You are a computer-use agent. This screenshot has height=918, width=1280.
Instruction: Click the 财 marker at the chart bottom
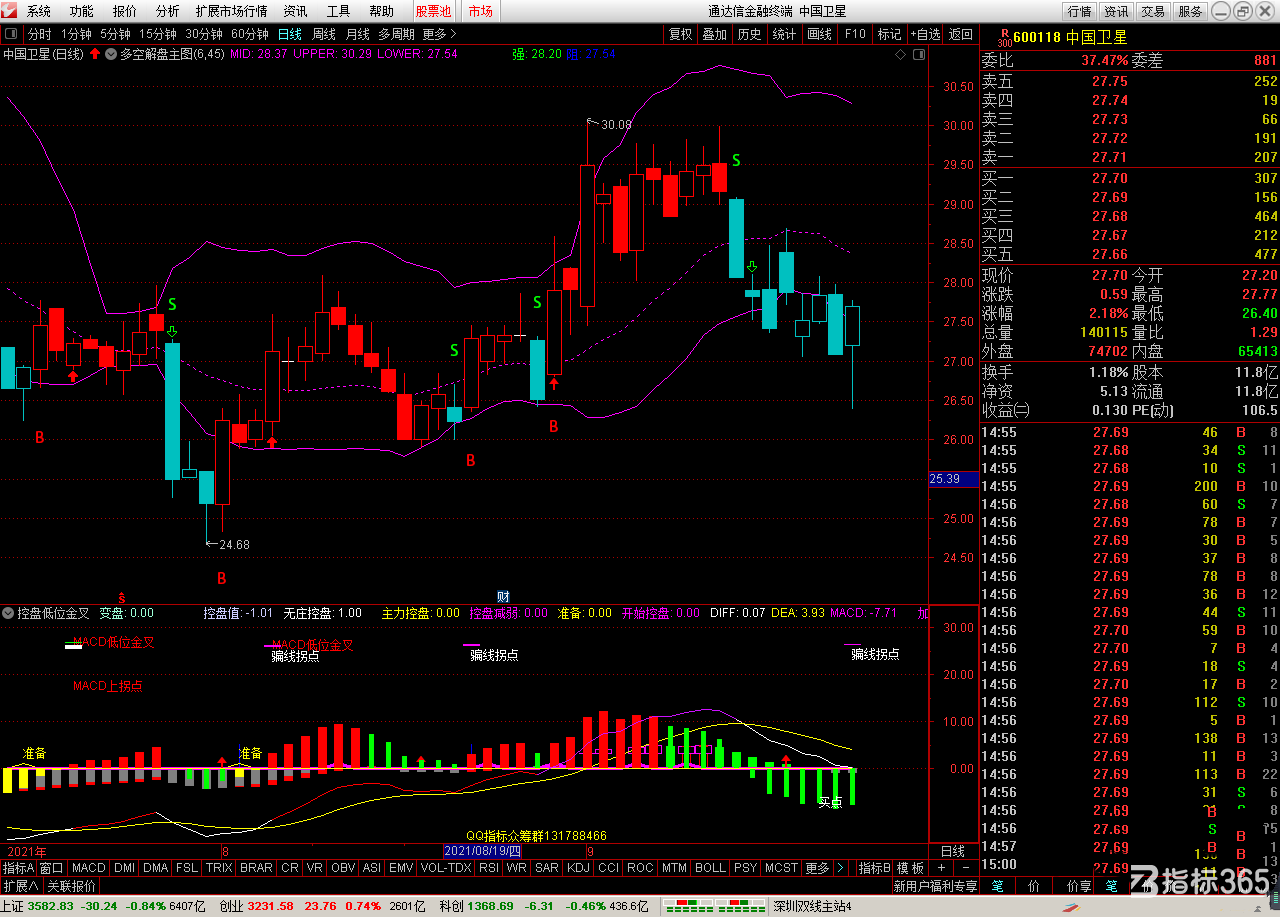click(503, 596)
